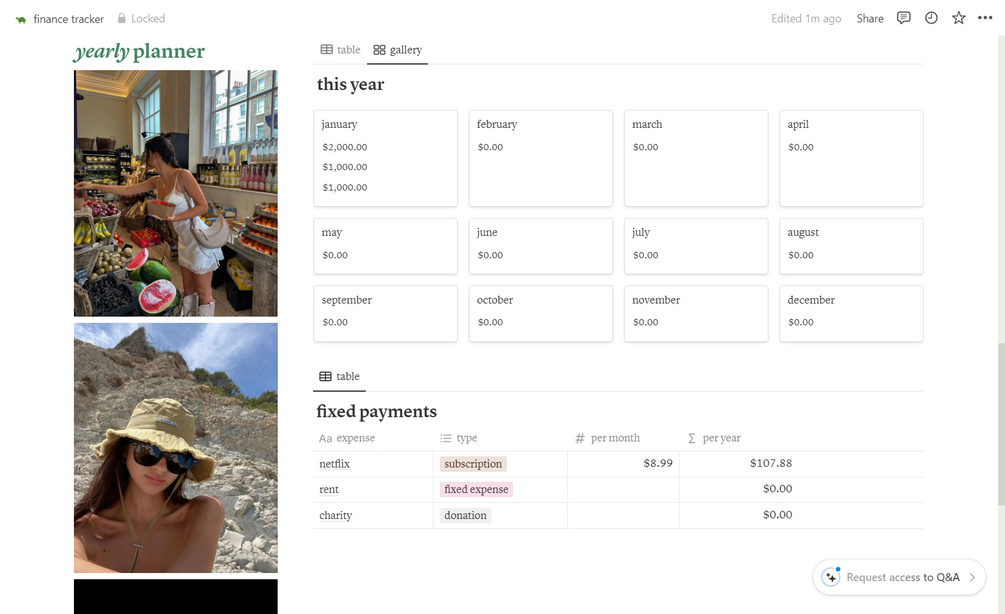Select the gallery view tab
Image resolution: width=1005 pixels, height=614 pixels.
point(397,50)
